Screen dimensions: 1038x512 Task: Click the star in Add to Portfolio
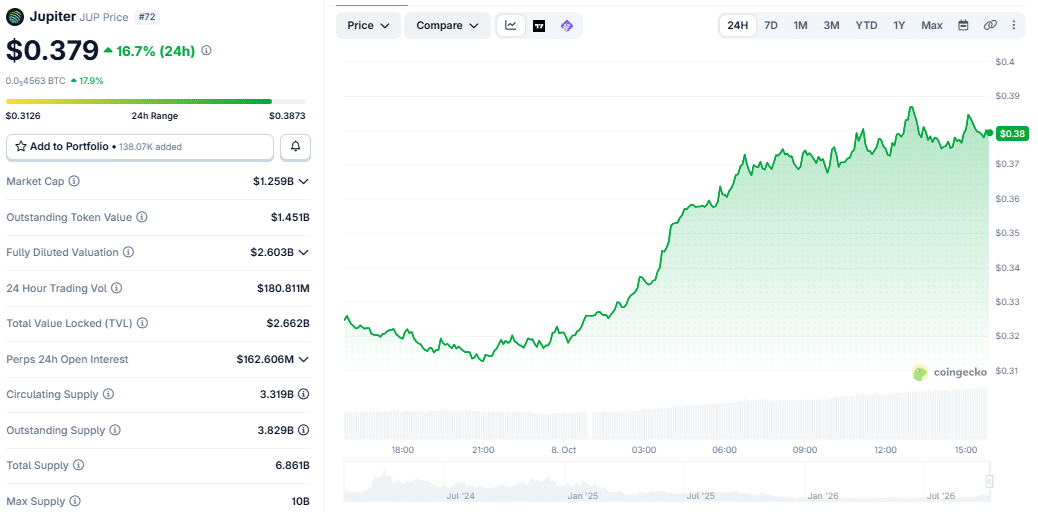[21, 146]
